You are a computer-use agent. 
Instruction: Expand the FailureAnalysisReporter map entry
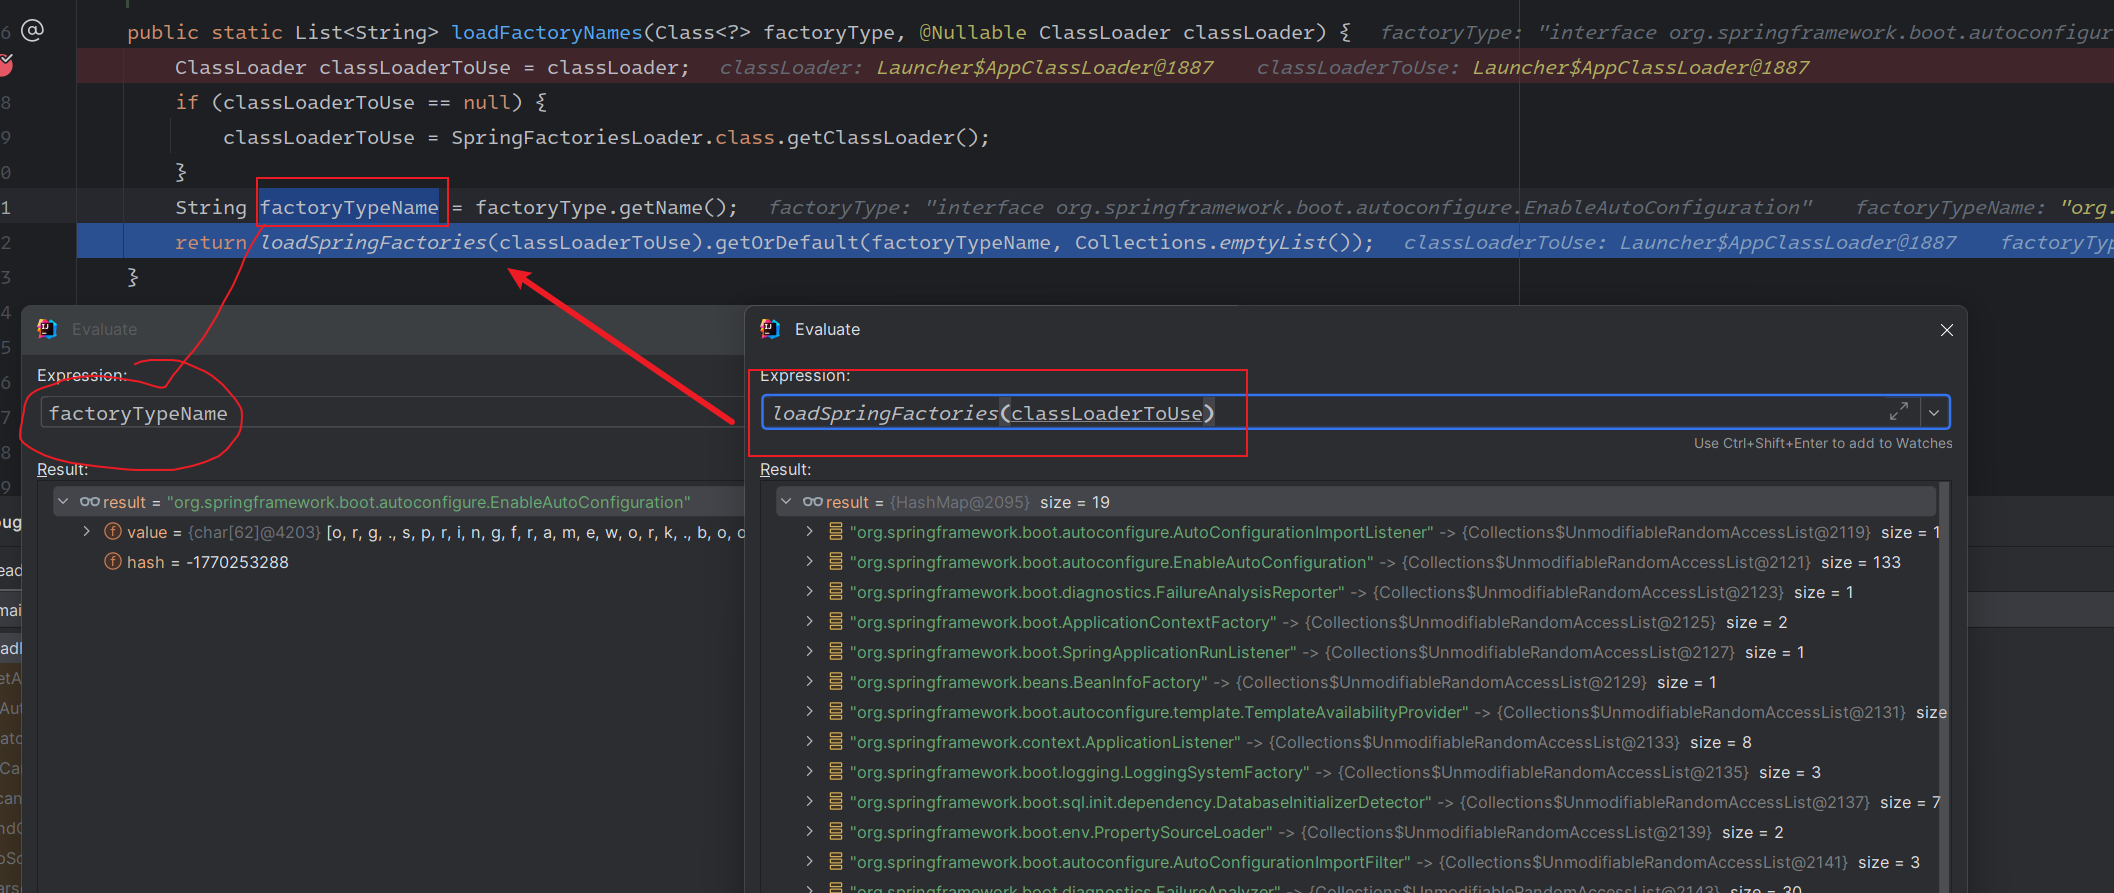point(810,592)
